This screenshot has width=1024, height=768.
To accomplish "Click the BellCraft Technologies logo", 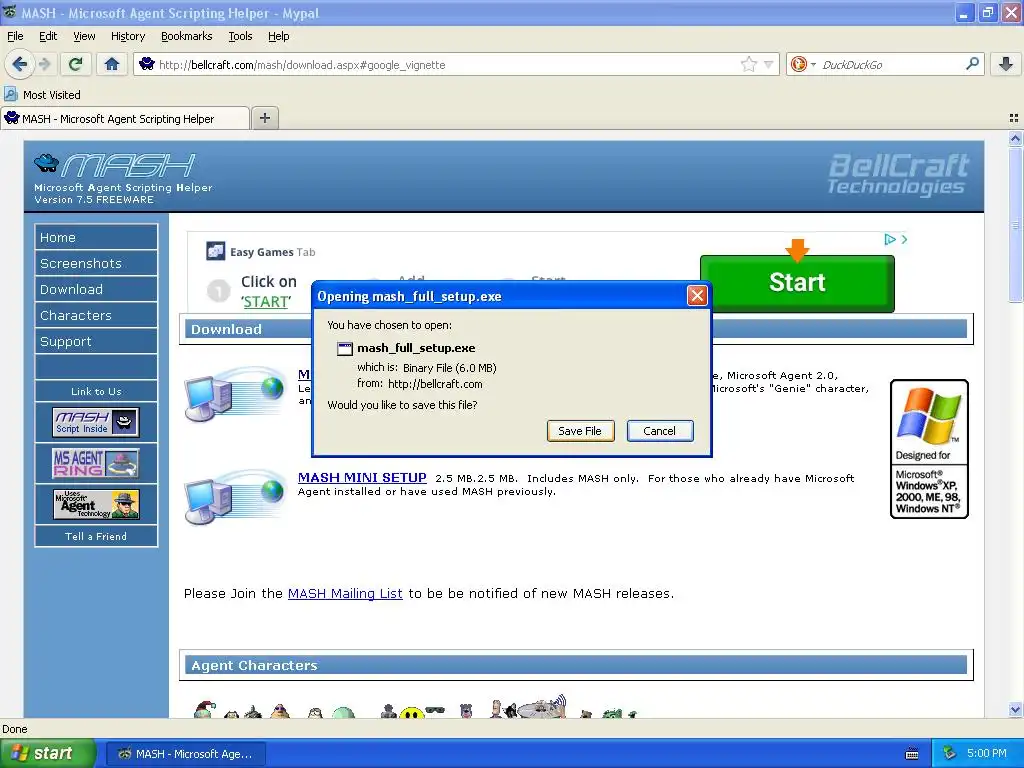I will 898,174.
